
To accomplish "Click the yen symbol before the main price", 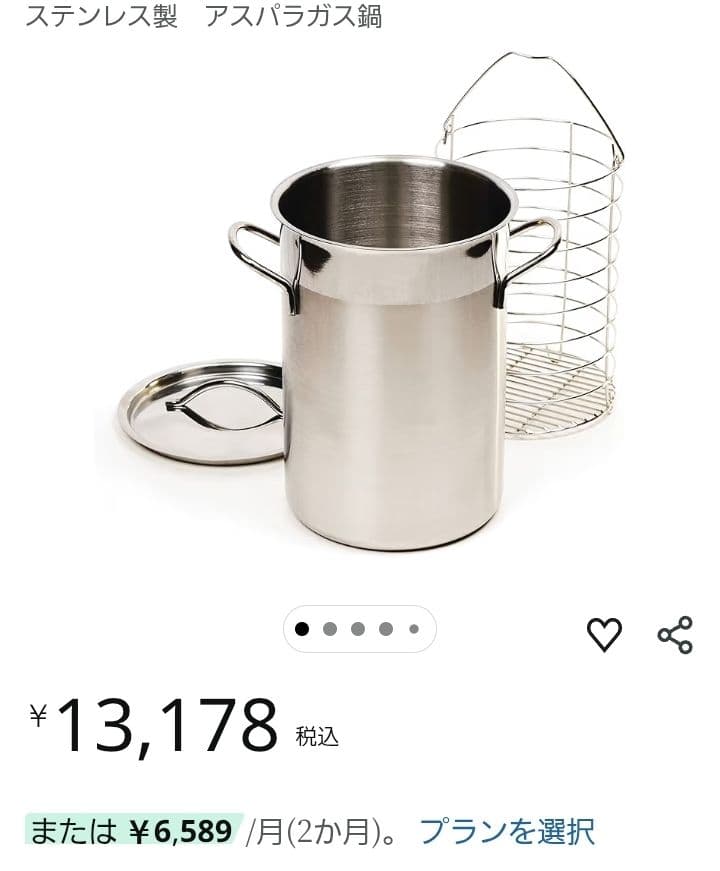I will click(x=38, y=715).
